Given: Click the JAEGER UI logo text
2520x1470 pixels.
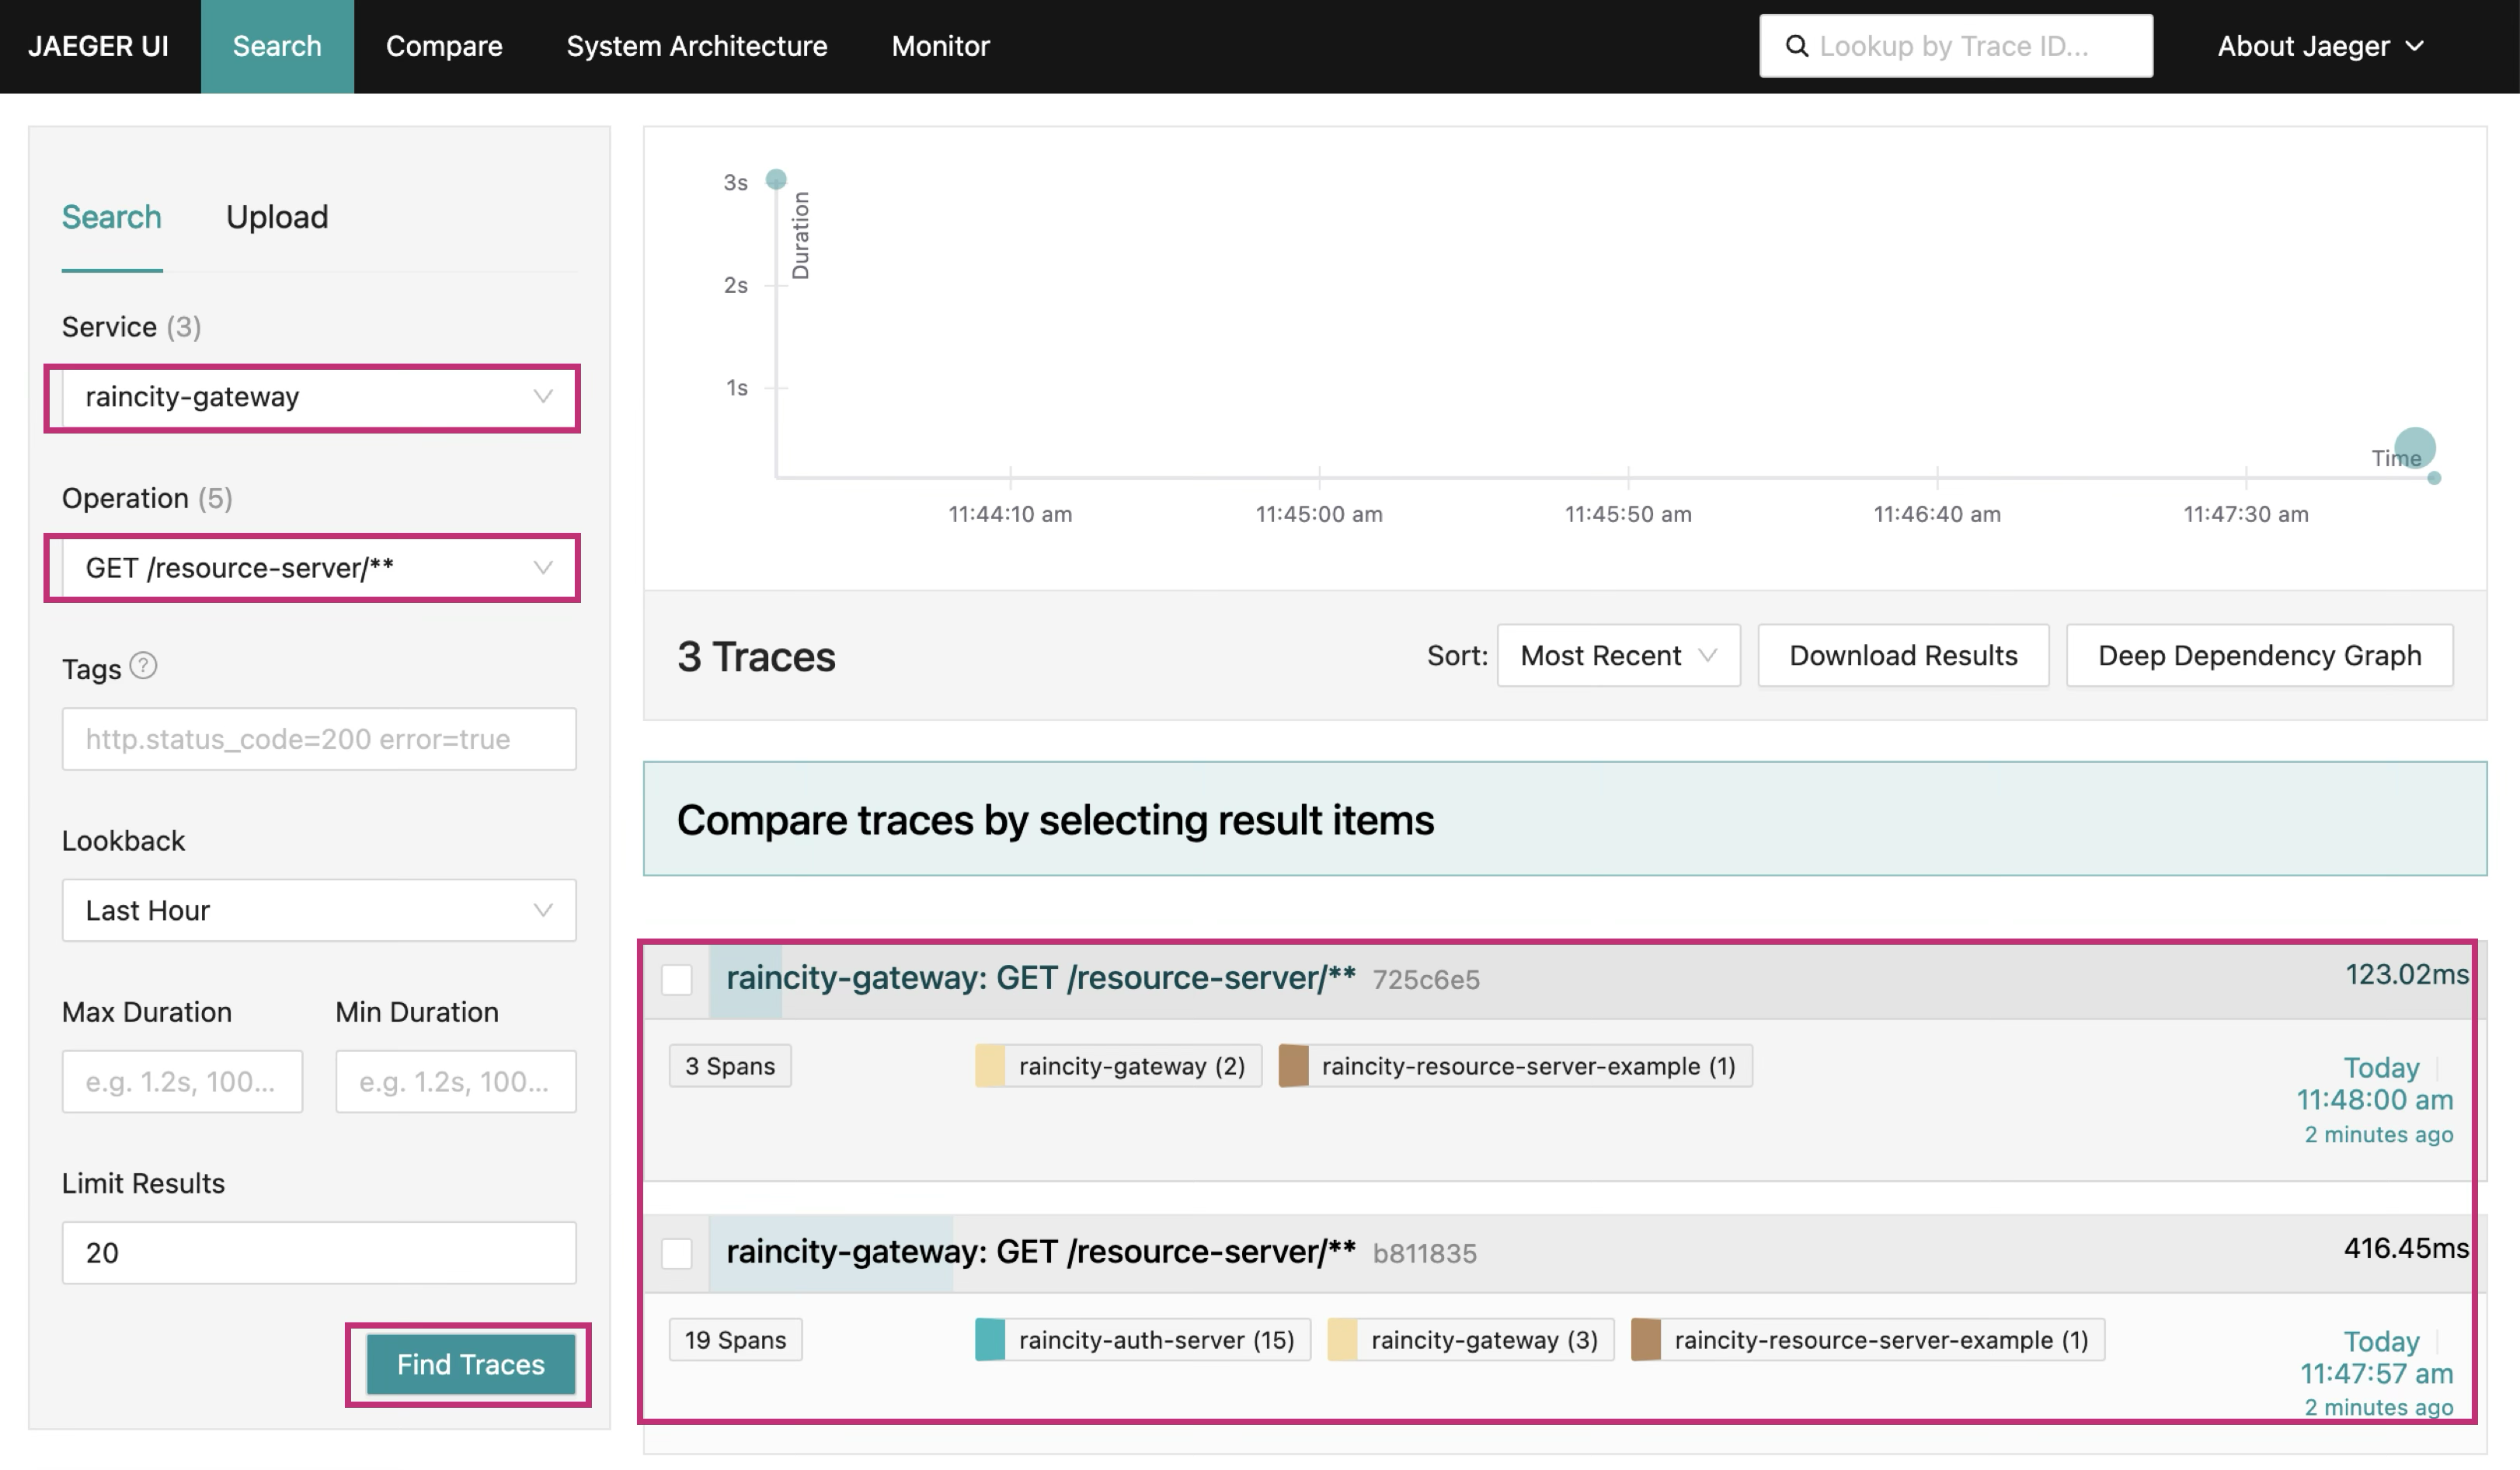Looking at the screenshot, I should point(98,46).
